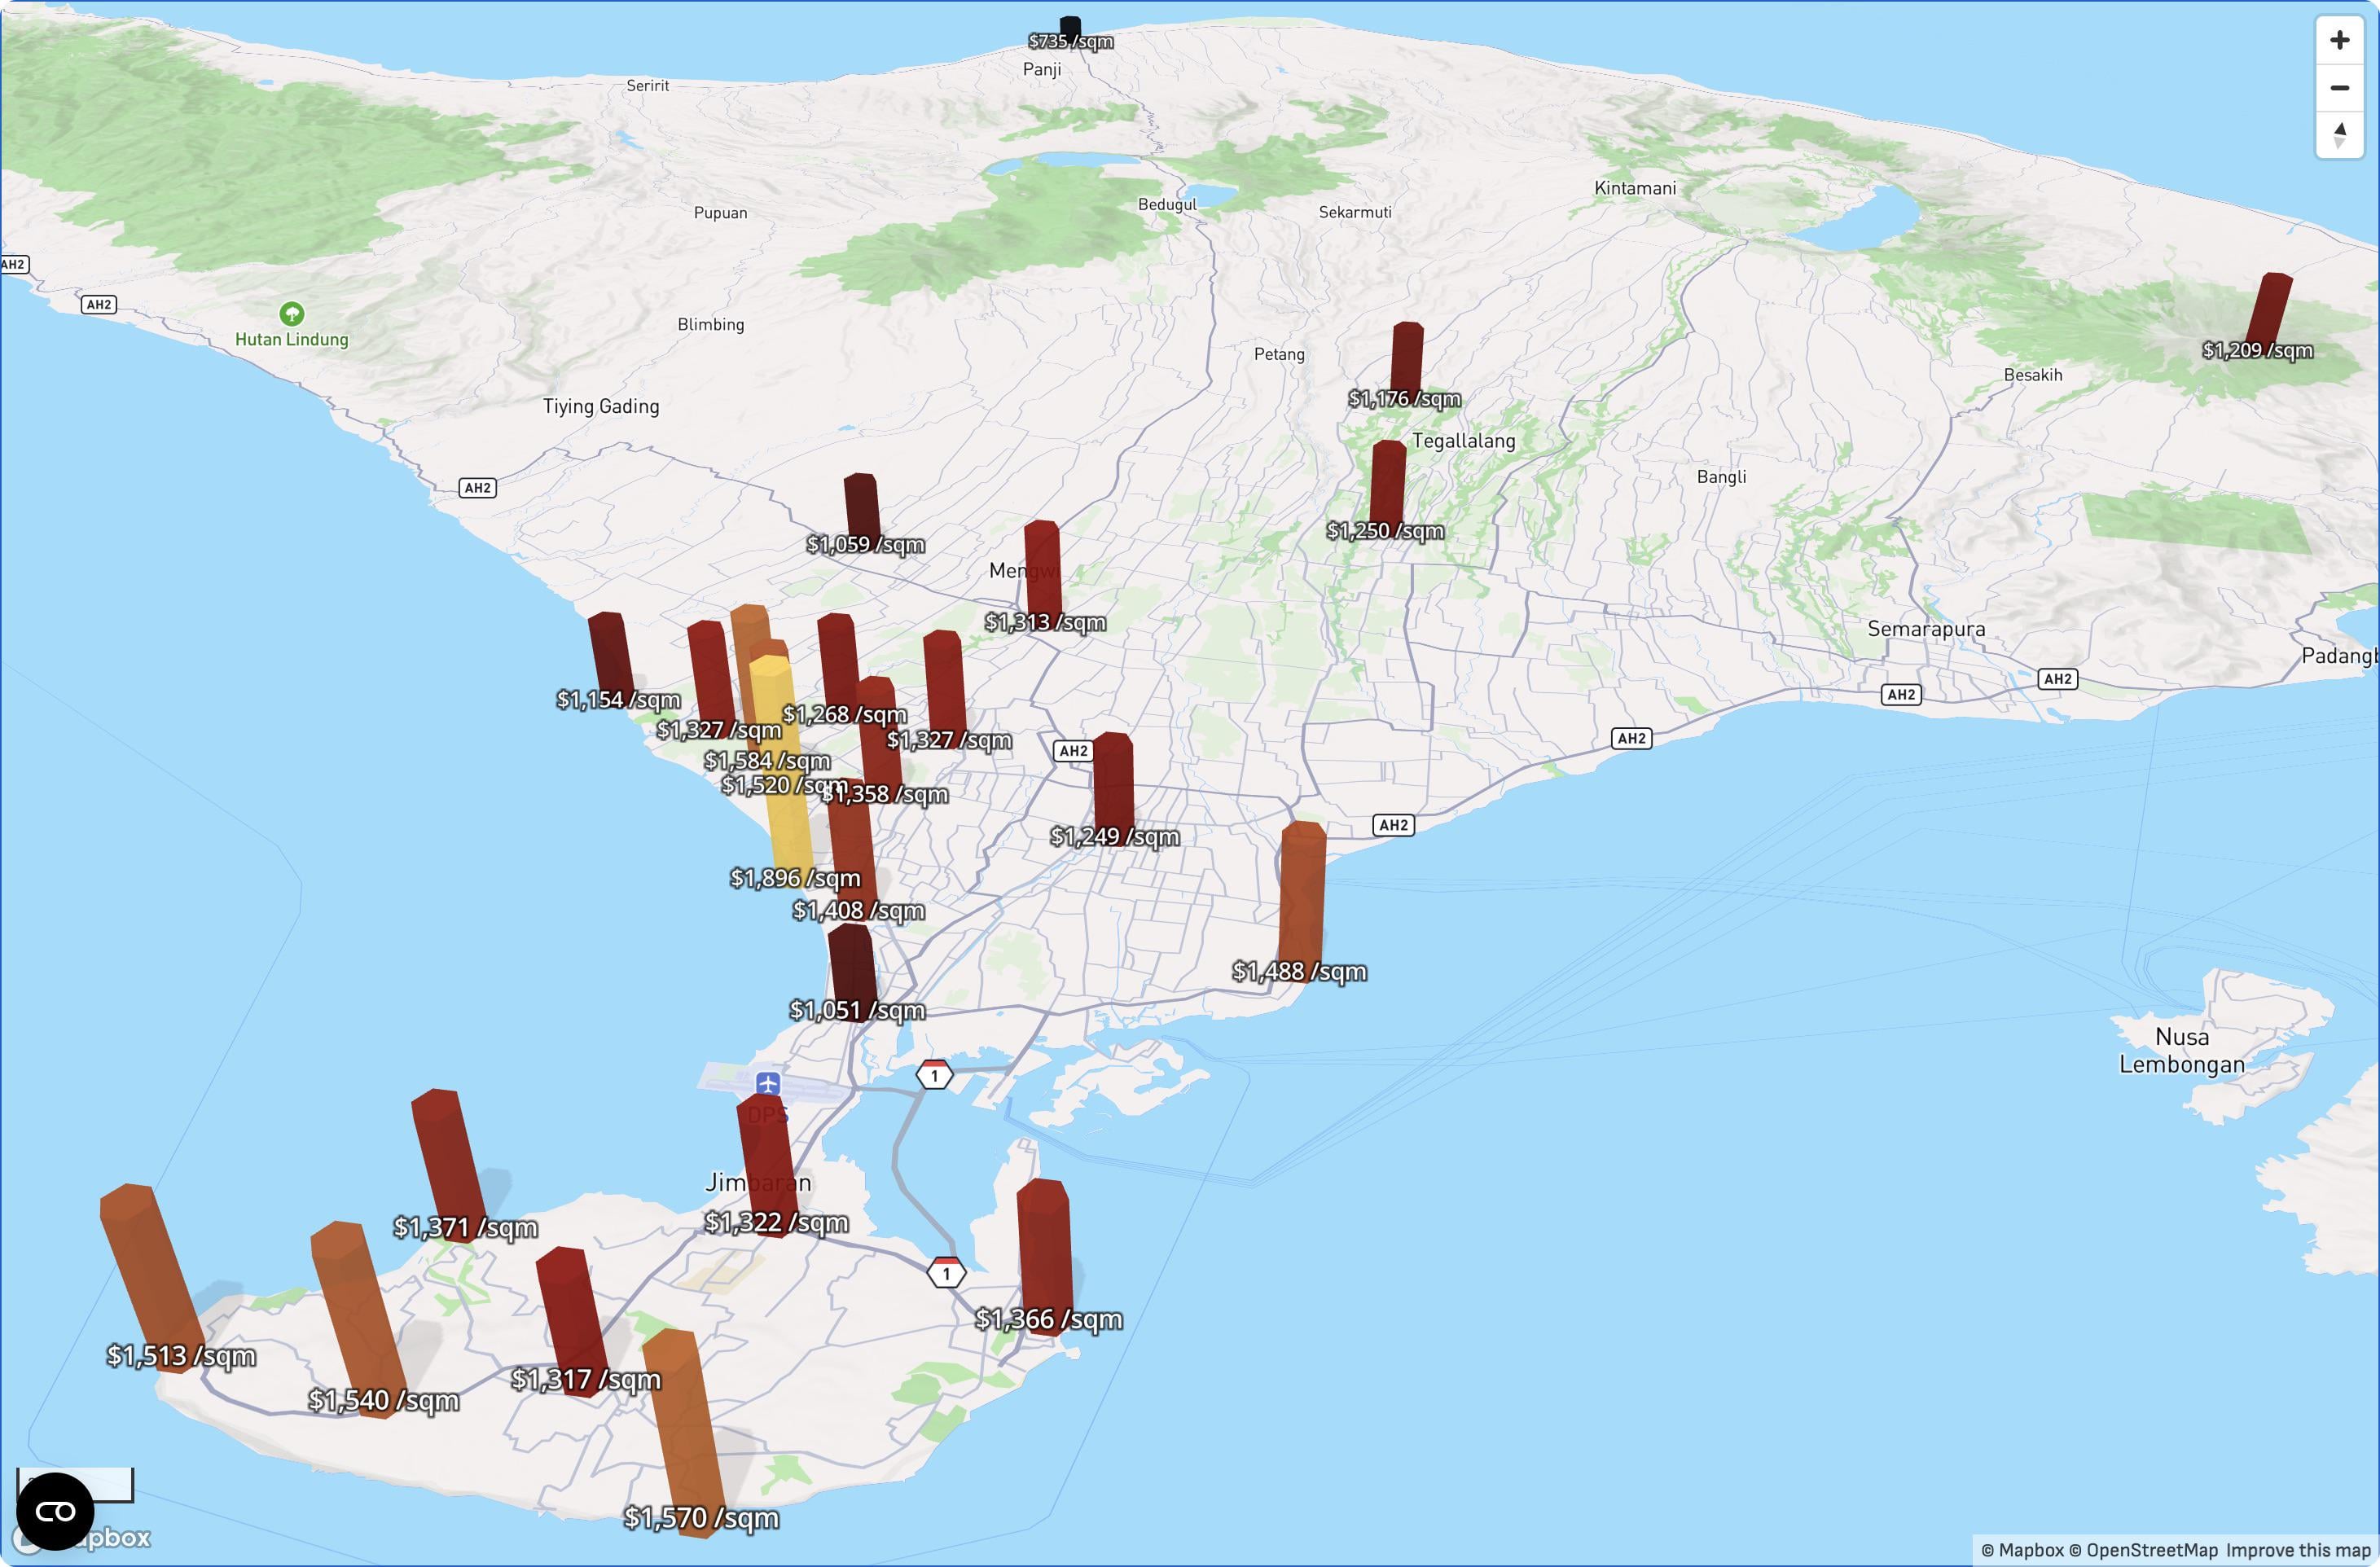Zoom in with the plus button
The height and width of the screenshot is (1567, 2380).
2339,40
